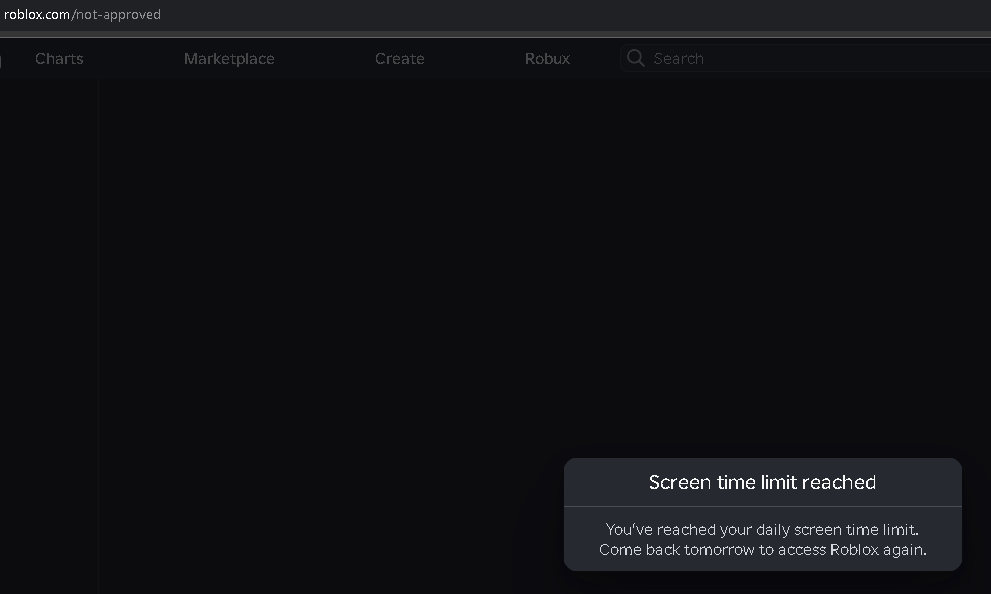Image resolution: width=991 pixels, height=594 pixels.
Task: Click the "You've reached your daily screen time limit." text
Action: click(x=762, y=530)
